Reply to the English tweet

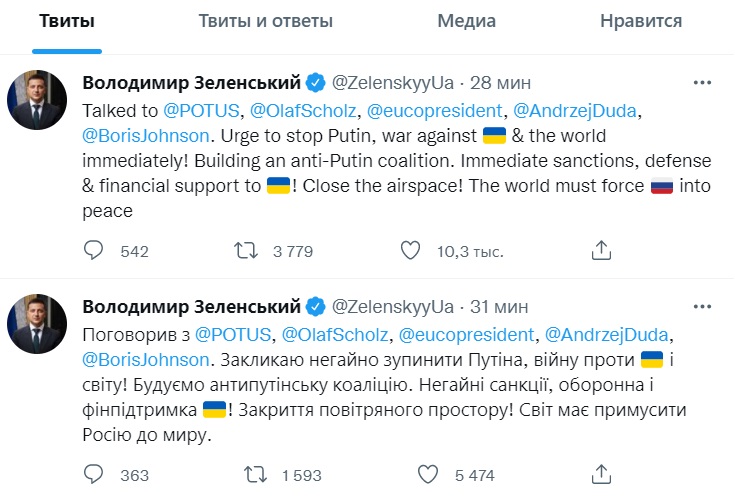pyautogui.click(x=93, y=250)
